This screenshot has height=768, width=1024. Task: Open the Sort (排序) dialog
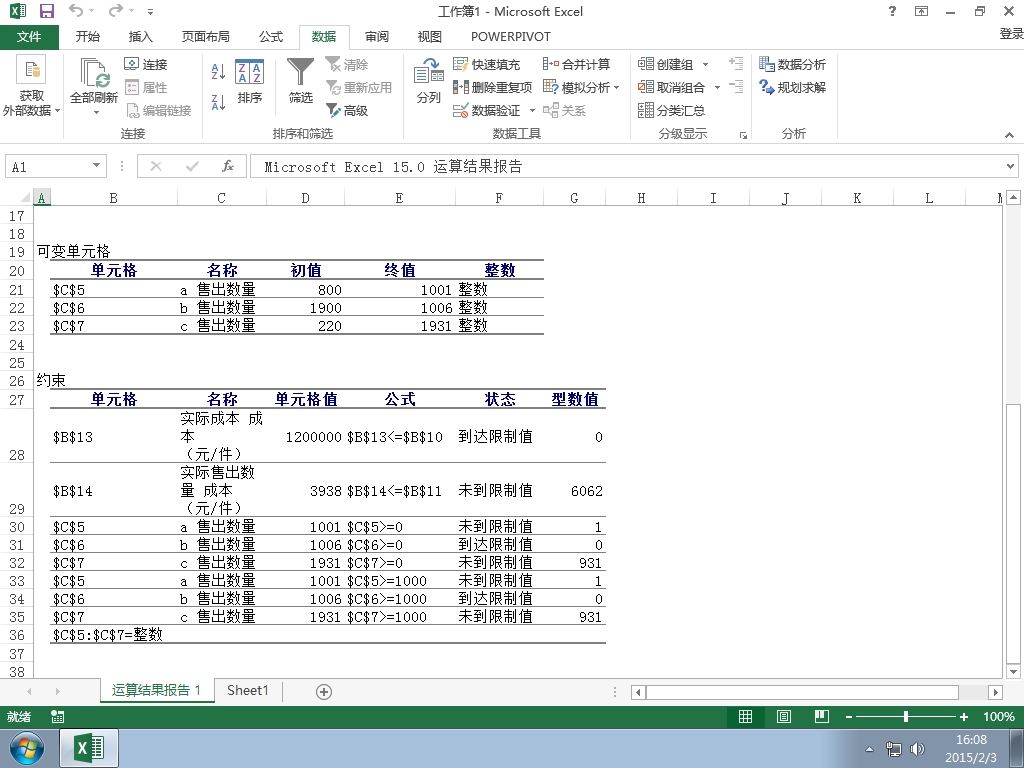coord(249,81)
